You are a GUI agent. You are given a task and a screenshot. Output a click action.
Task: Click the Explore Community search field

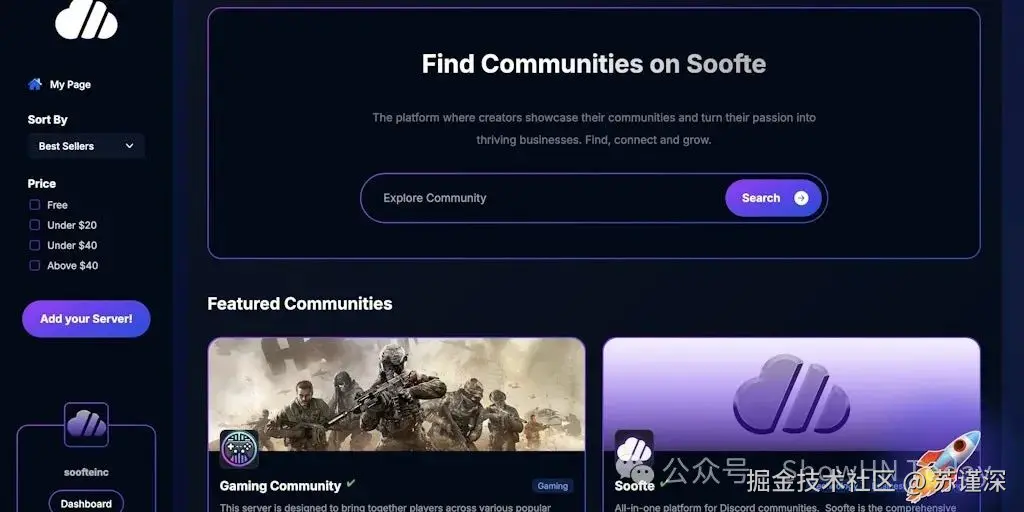point(542,198)
